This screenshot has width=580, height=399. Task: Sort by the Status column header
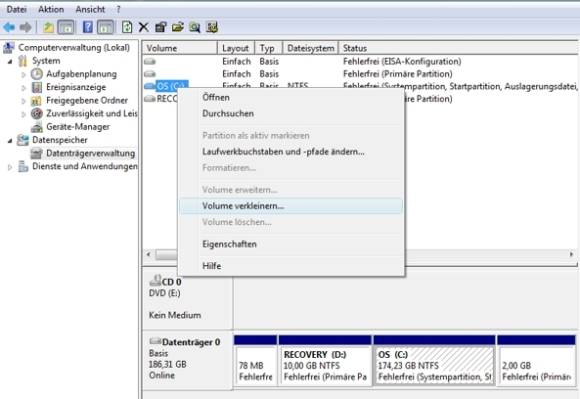459,48
